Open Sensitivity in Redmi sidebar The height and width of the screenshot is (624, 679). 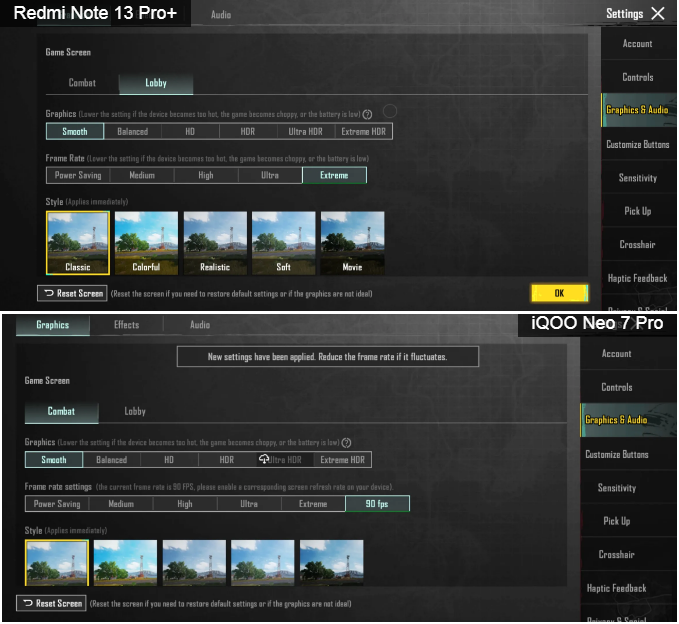pyautogui.click(x=638, y=178)
